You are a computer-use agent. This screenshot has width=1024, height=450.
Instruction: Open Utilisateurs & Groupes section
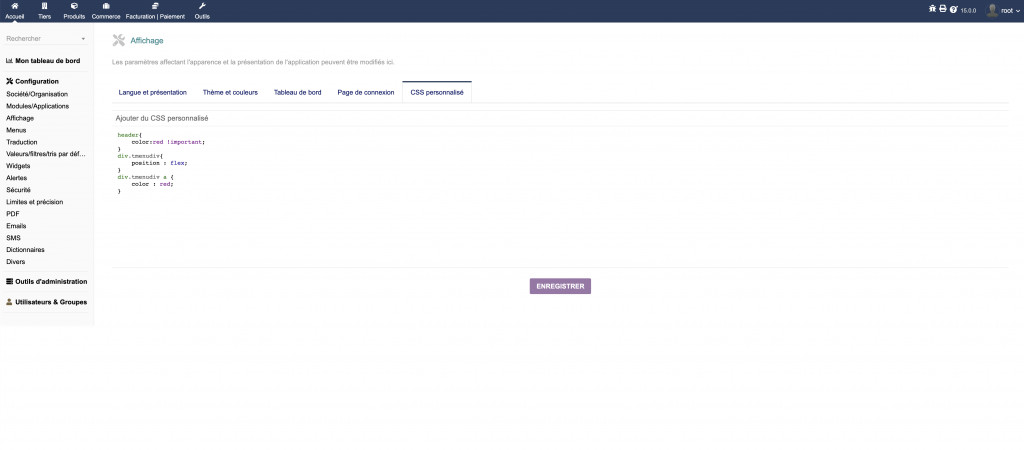(x=51, y=302)
